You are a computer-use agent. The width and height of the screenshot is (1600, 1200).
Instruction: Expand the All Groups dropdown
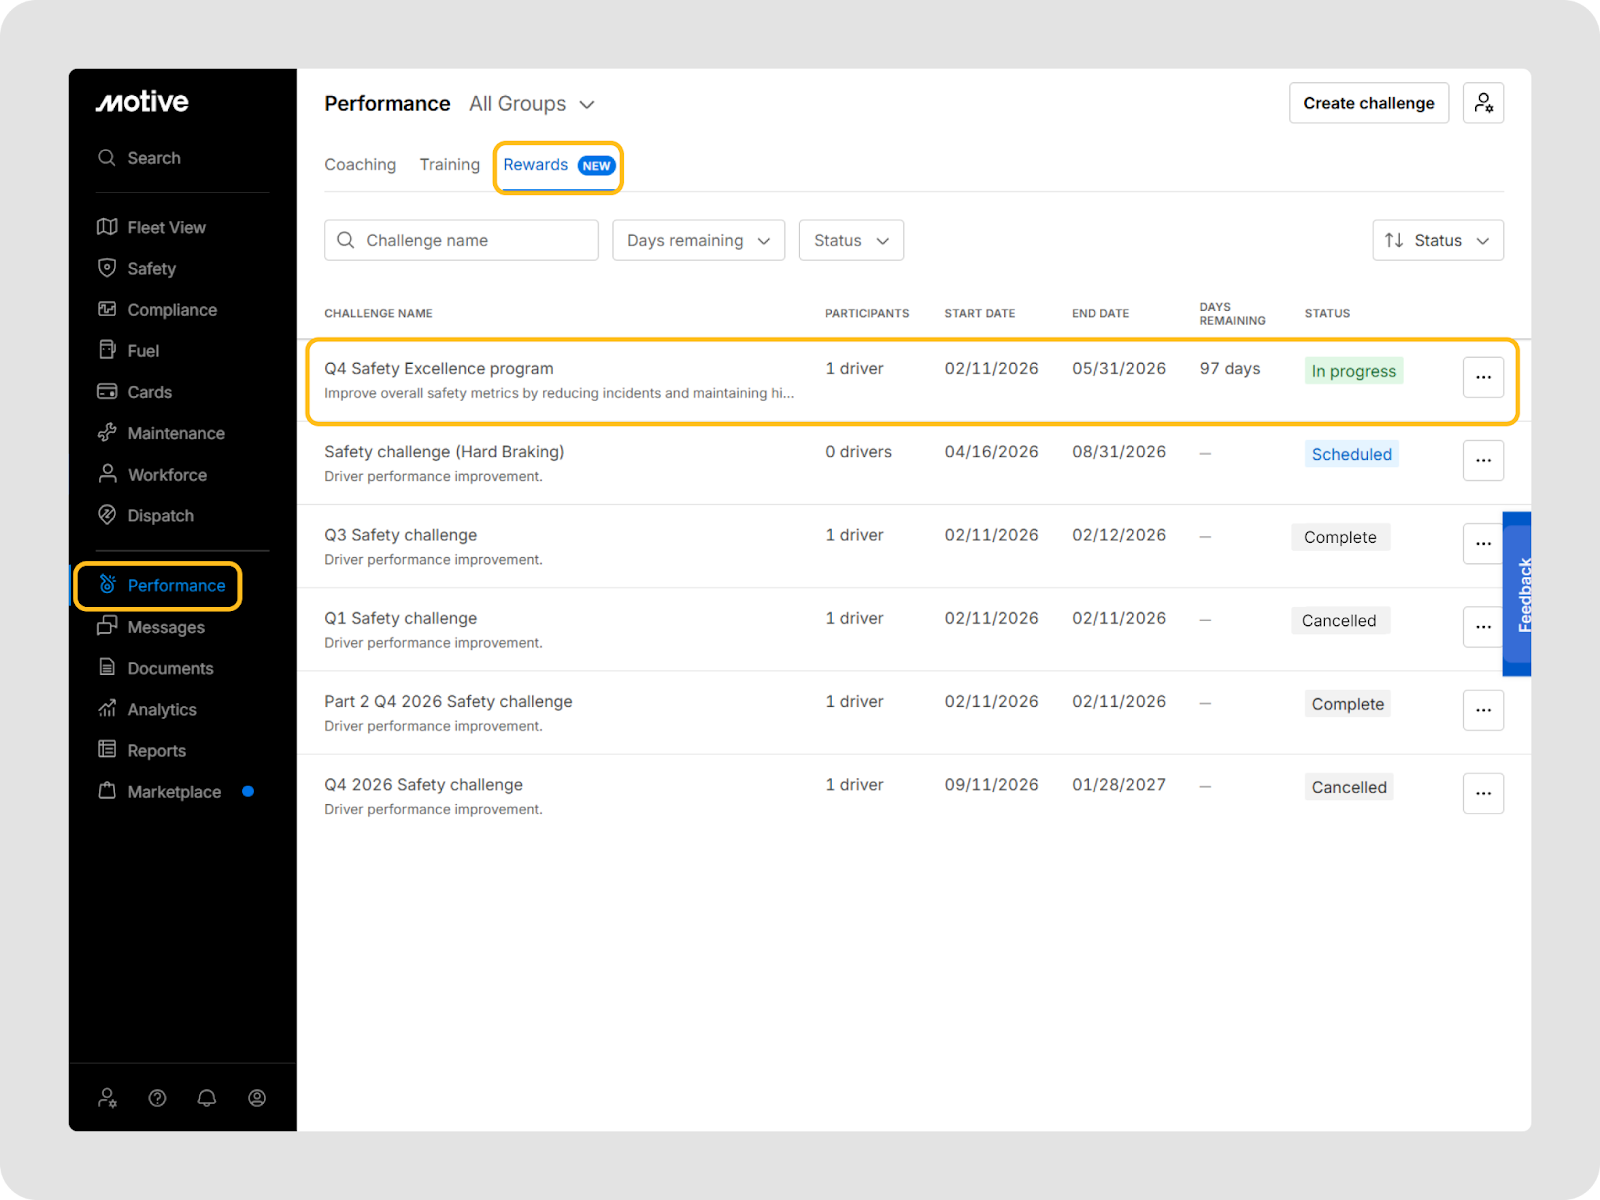[532, 104]
